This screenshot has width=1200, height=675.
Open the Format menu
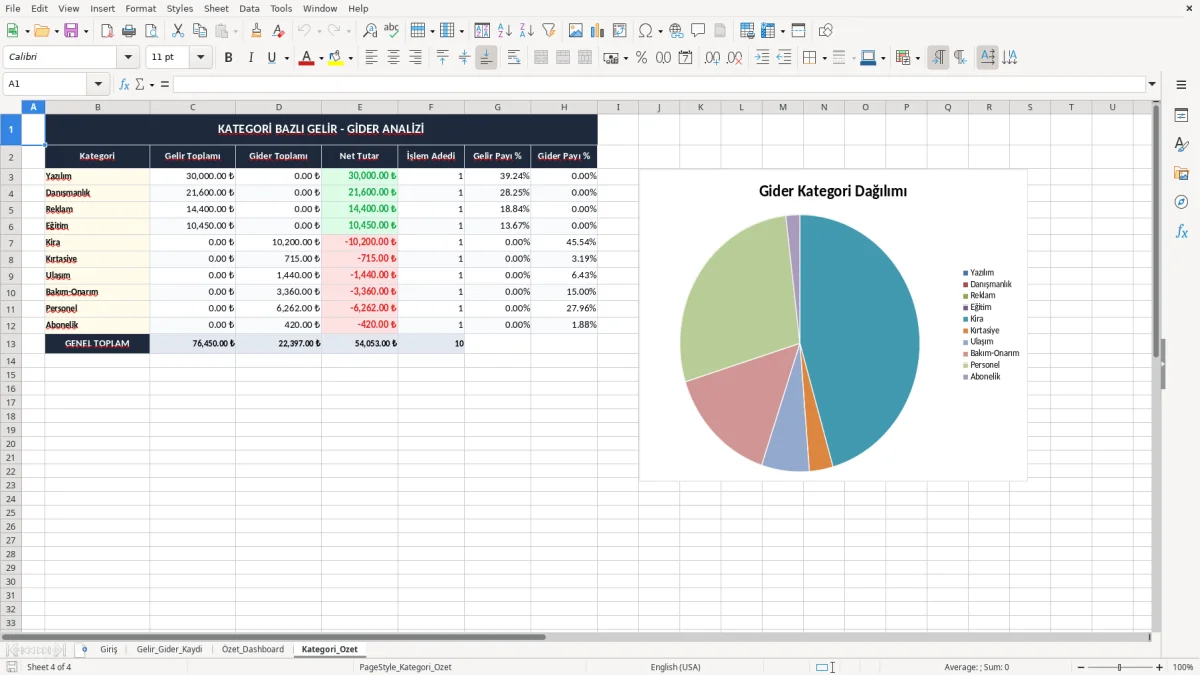click(141, 8)
